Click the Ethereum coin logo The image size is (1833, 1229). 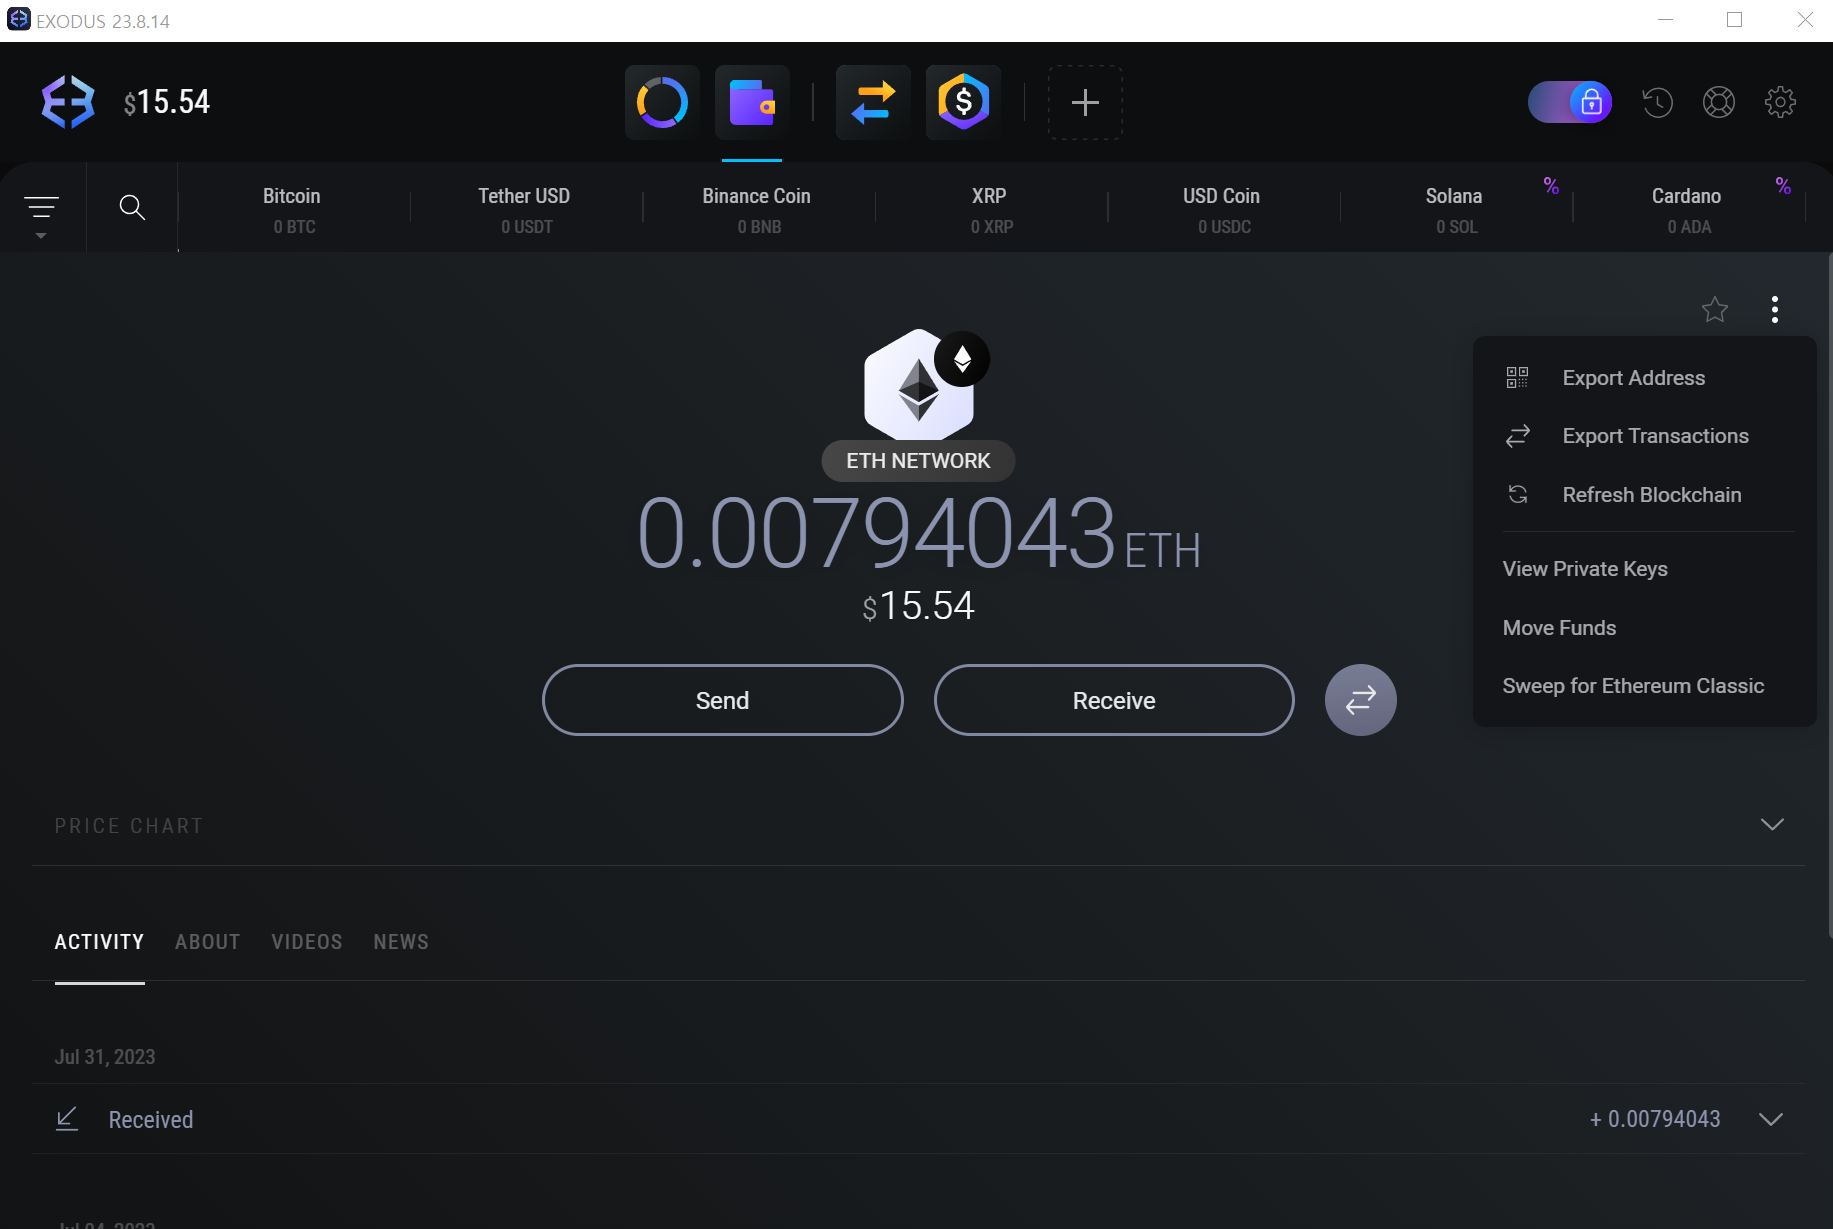click(x=919, y=387)
